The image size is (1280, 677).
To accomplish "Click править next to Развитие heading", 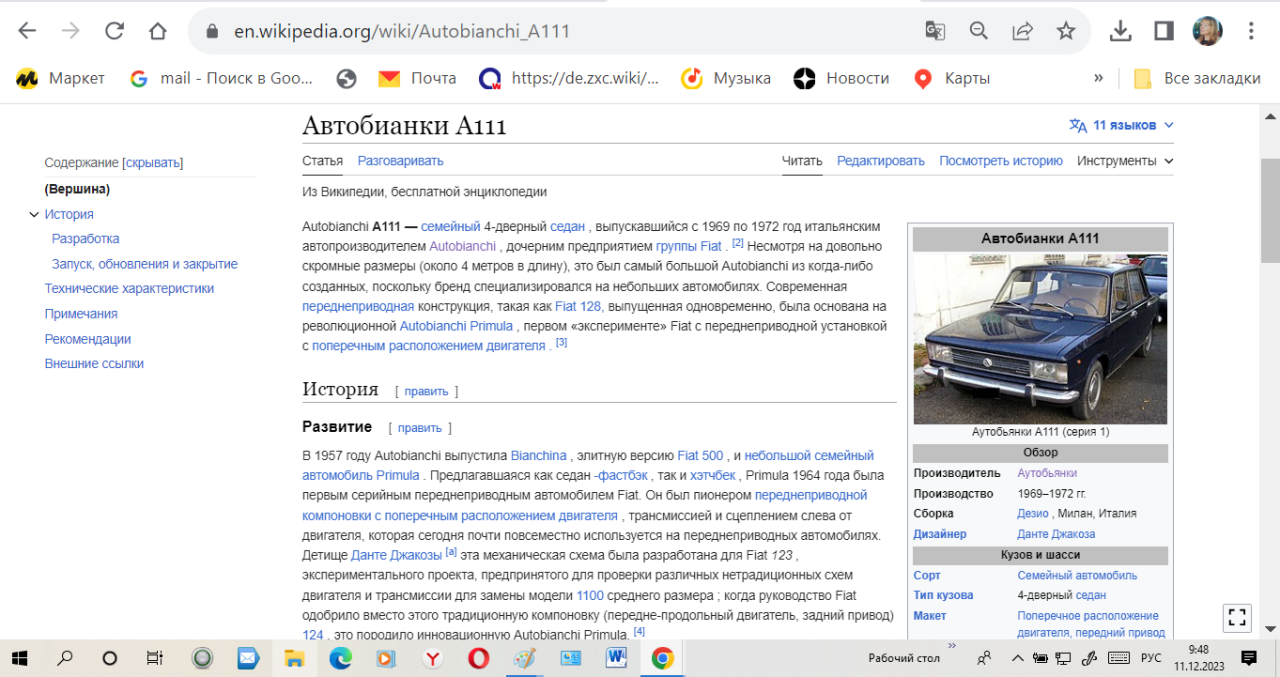I will [420, 427].
